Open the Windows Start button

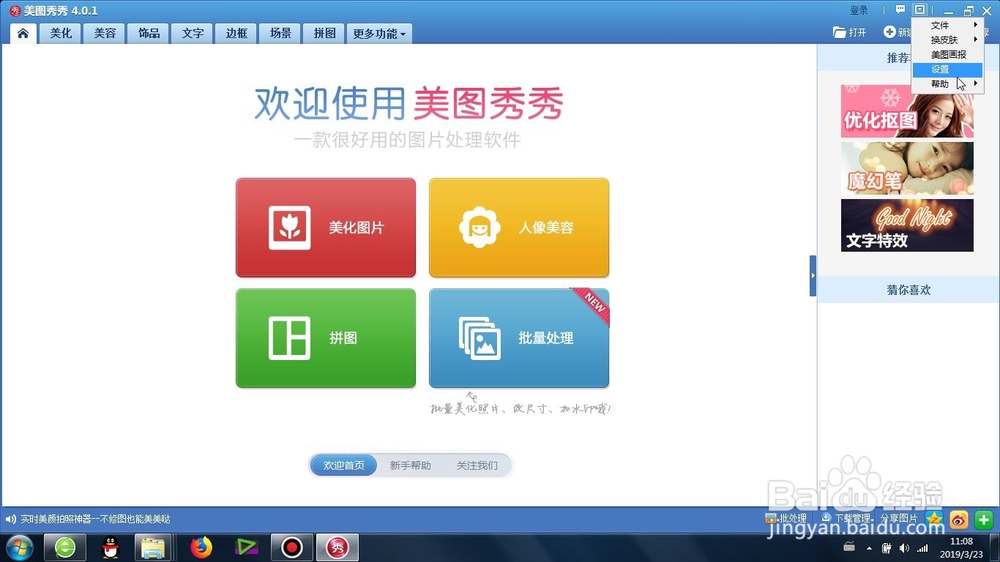pos(19,547)
